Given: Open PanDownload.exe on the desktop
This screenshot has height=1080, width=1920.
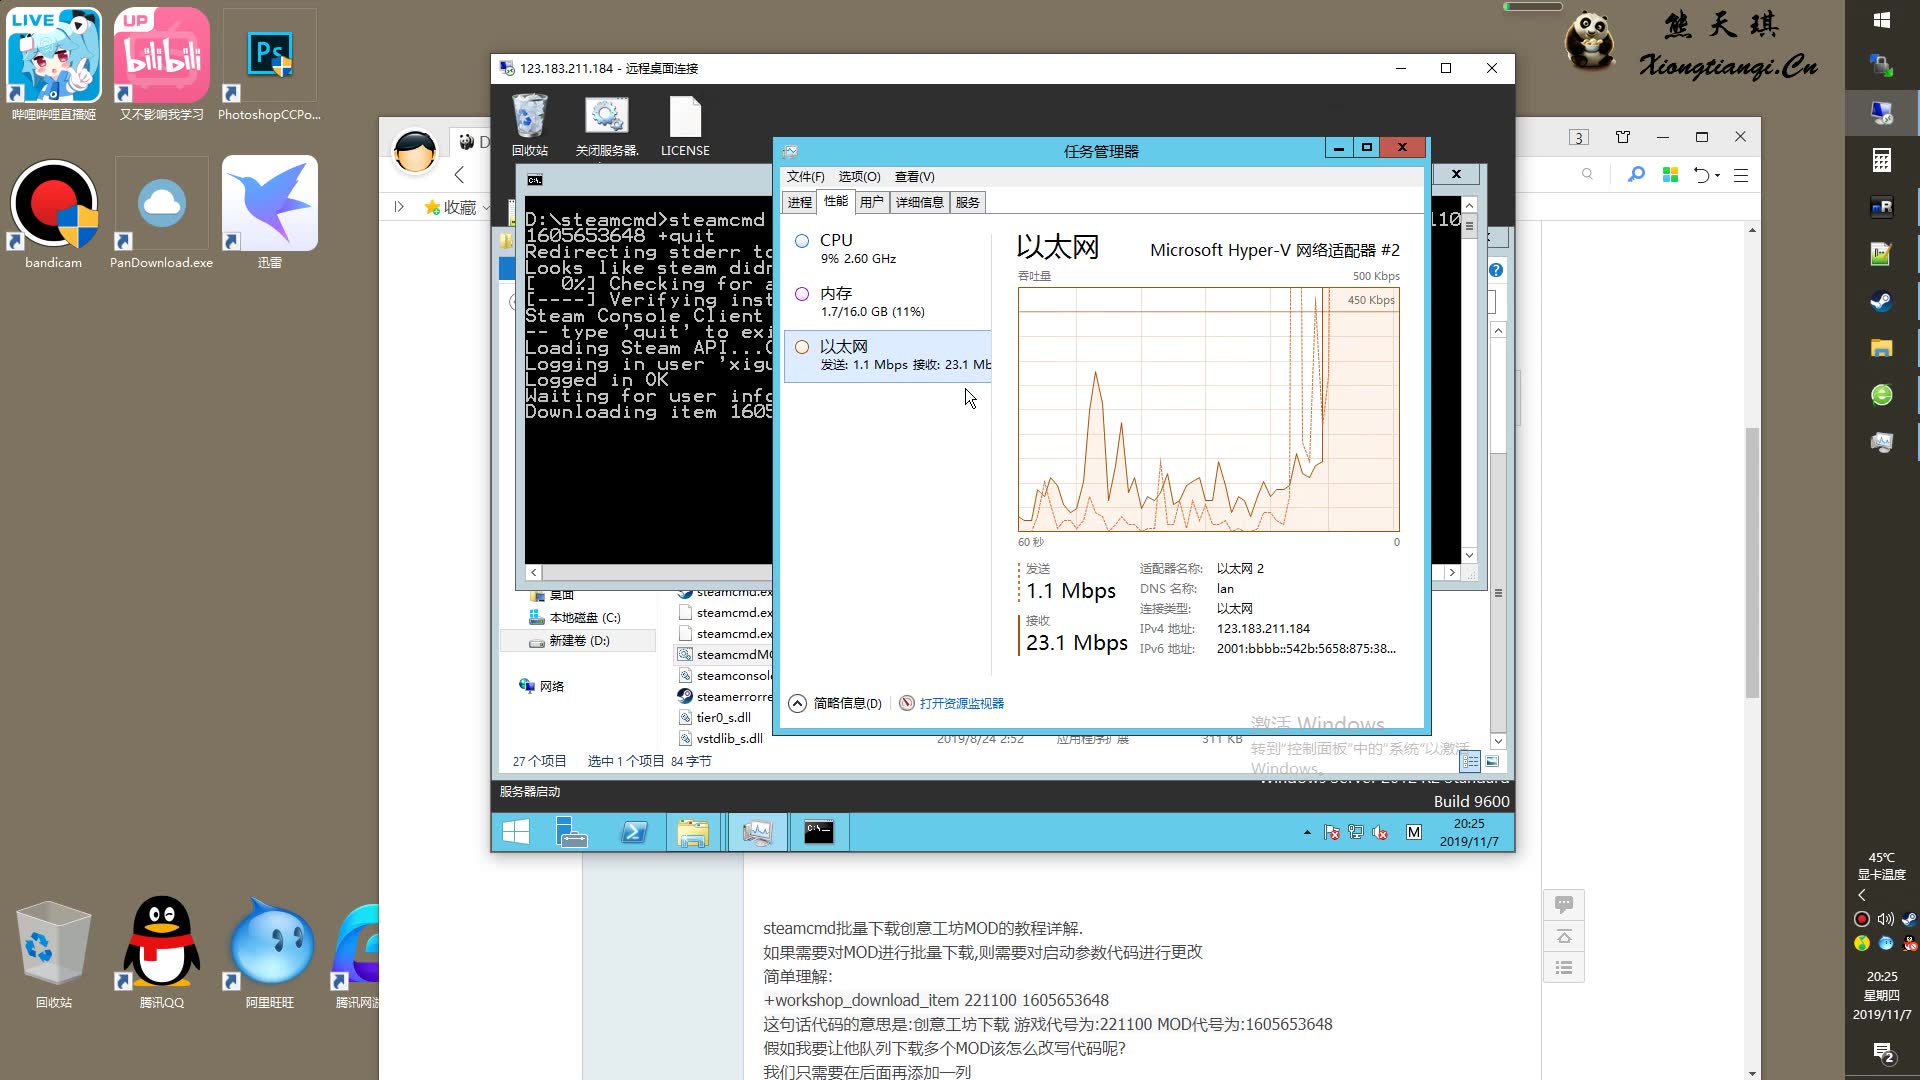Looking at the screenshot, I should point(161,214).
